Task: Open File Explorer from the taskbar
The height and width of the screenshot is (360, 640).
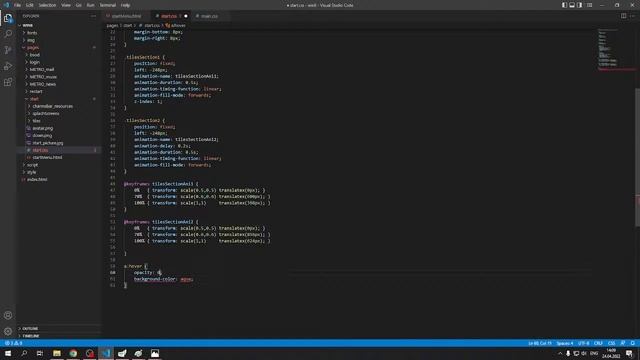Action: (x=57, y=353)
